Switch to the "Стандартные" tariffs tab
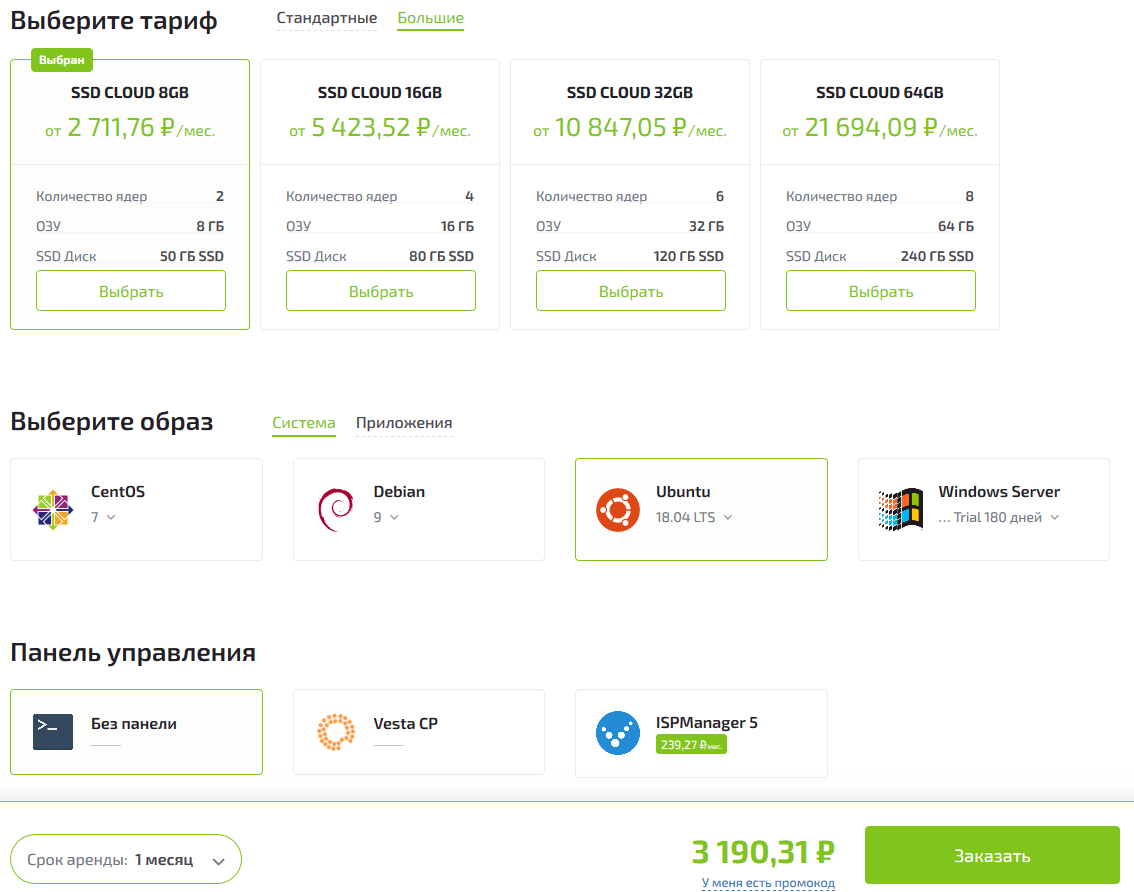Image resolution: width=1134 pixels, height=892 pixels. (x=327, y=18)
